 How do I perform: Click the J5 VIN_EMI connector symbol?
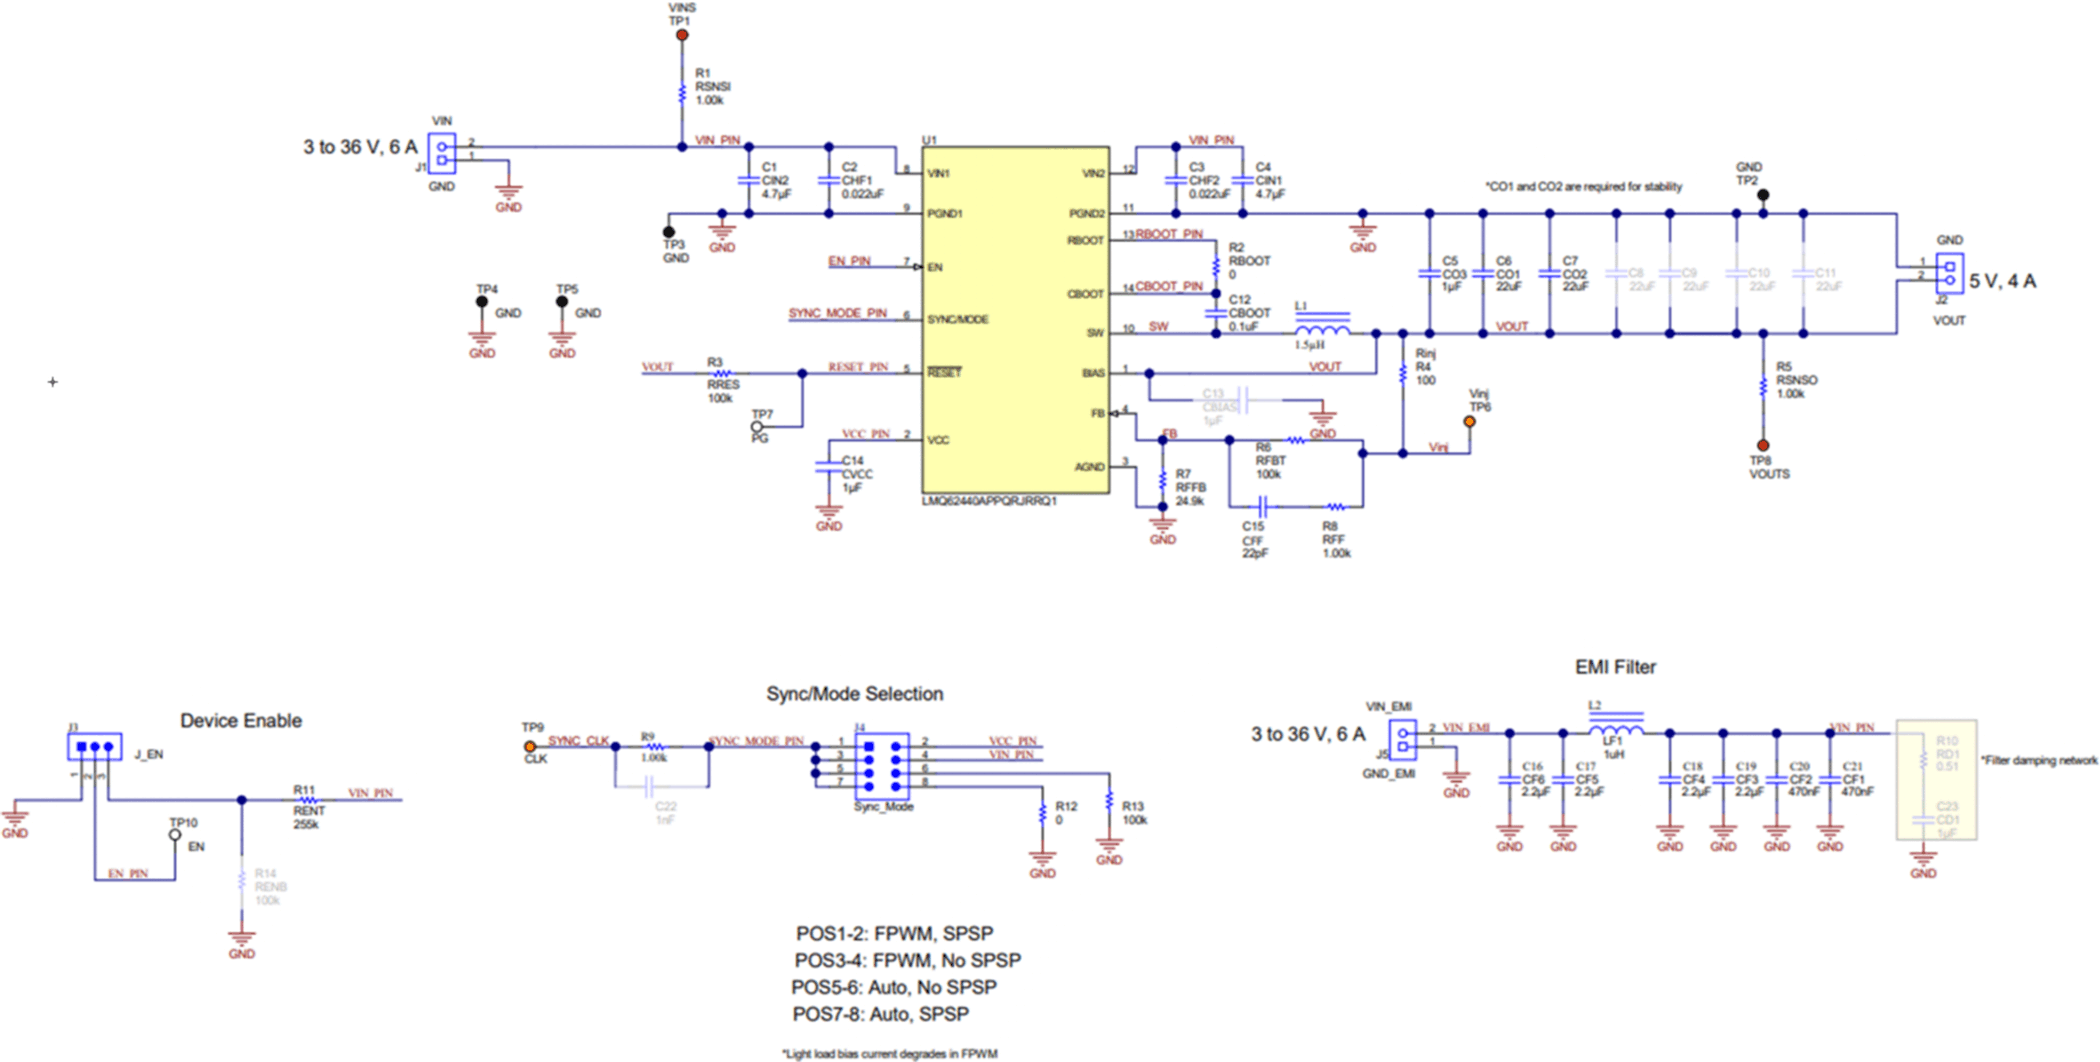tap(1403, 740)
